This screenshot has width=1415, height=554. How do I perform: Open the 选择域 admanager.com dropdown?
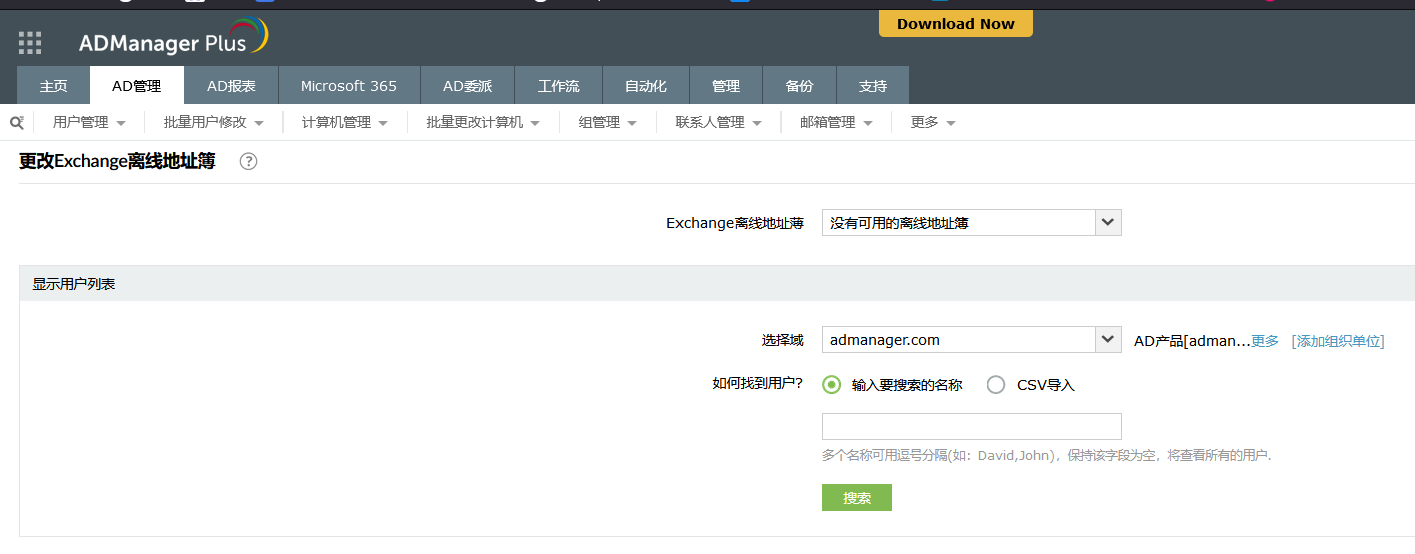[x=971, y=340]
